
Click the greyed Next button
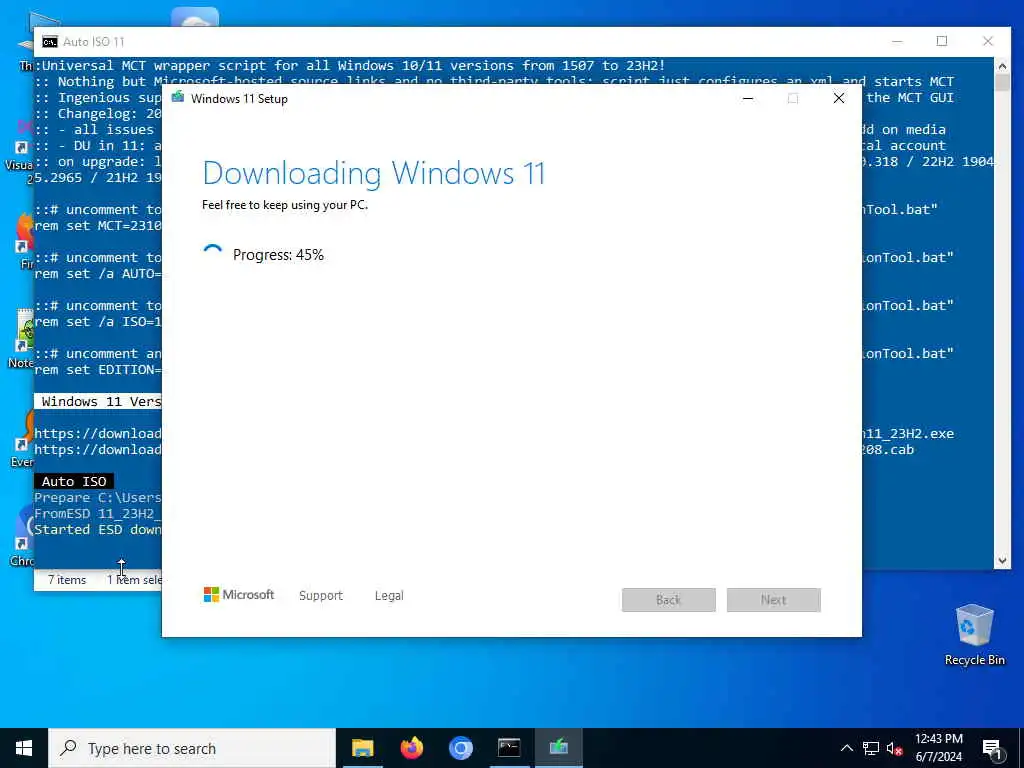click(x=774, y=600)
